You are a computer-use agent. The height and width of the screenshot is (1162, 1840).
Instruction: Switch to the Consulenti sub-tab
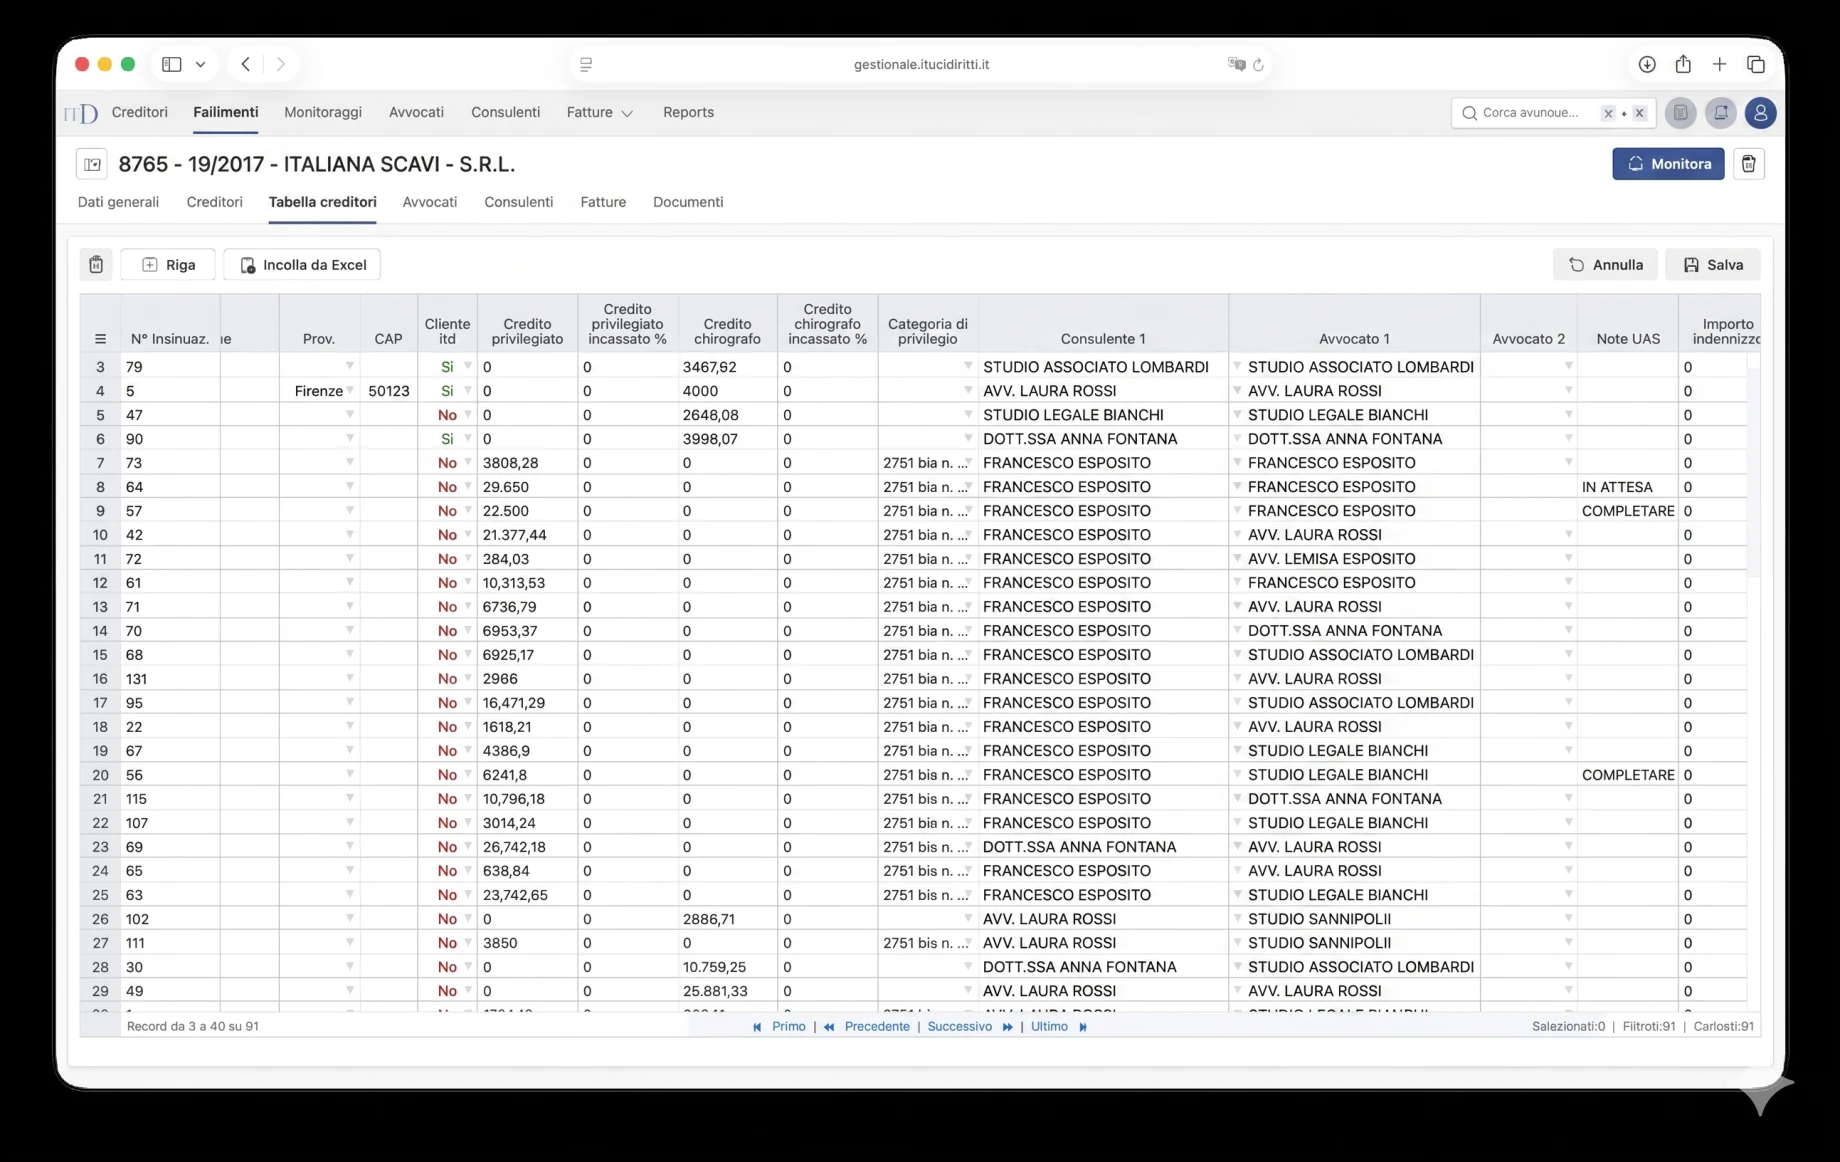click(518, 202)
